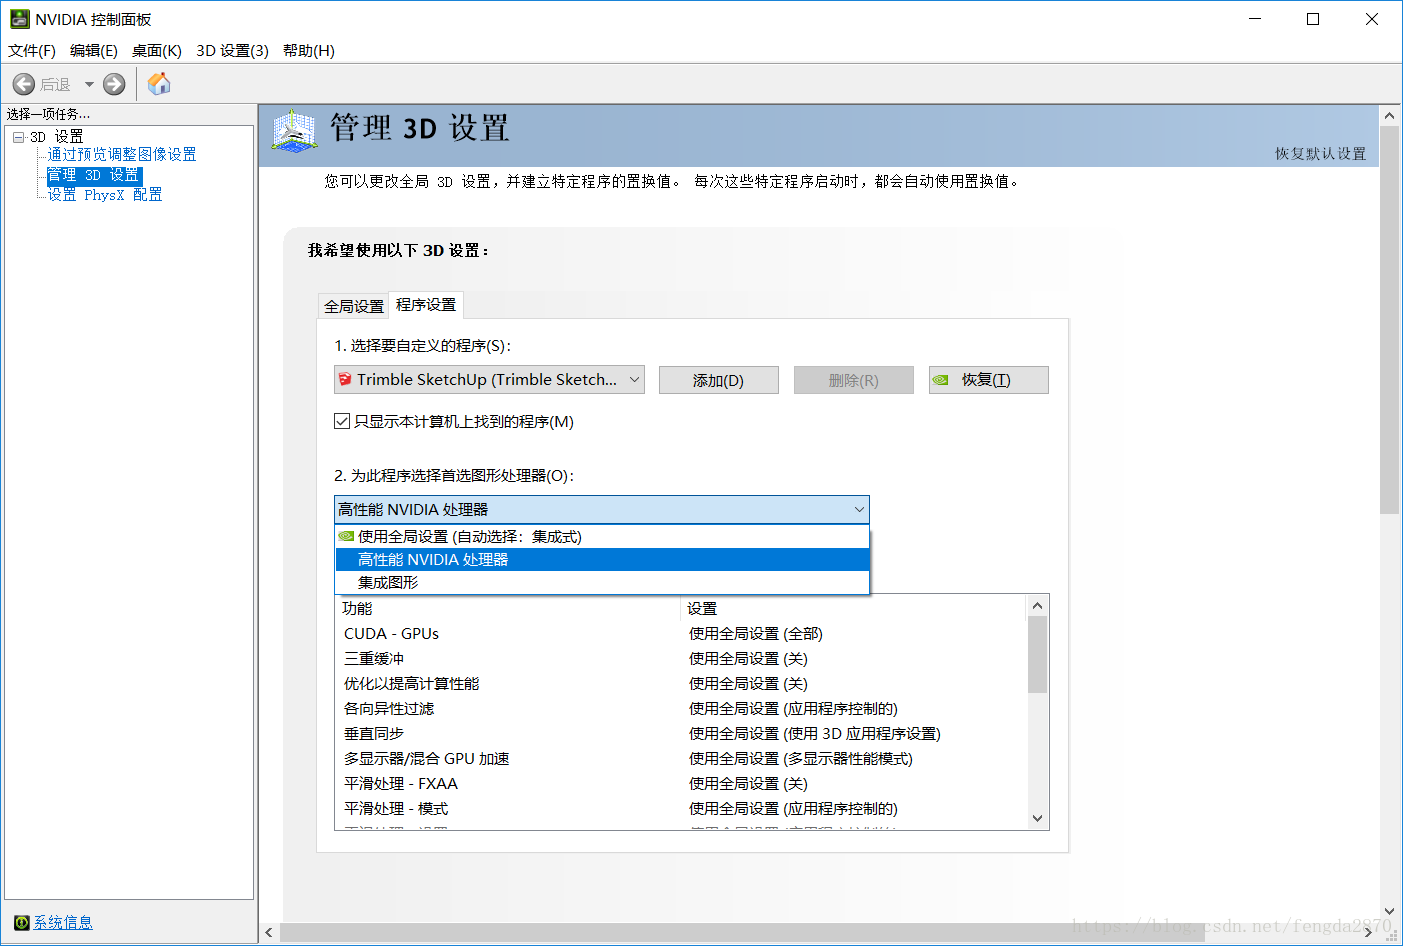Switch to 全局设置 tab
The width and height of the screenshot is (1403, 946).
coord(354,306)
